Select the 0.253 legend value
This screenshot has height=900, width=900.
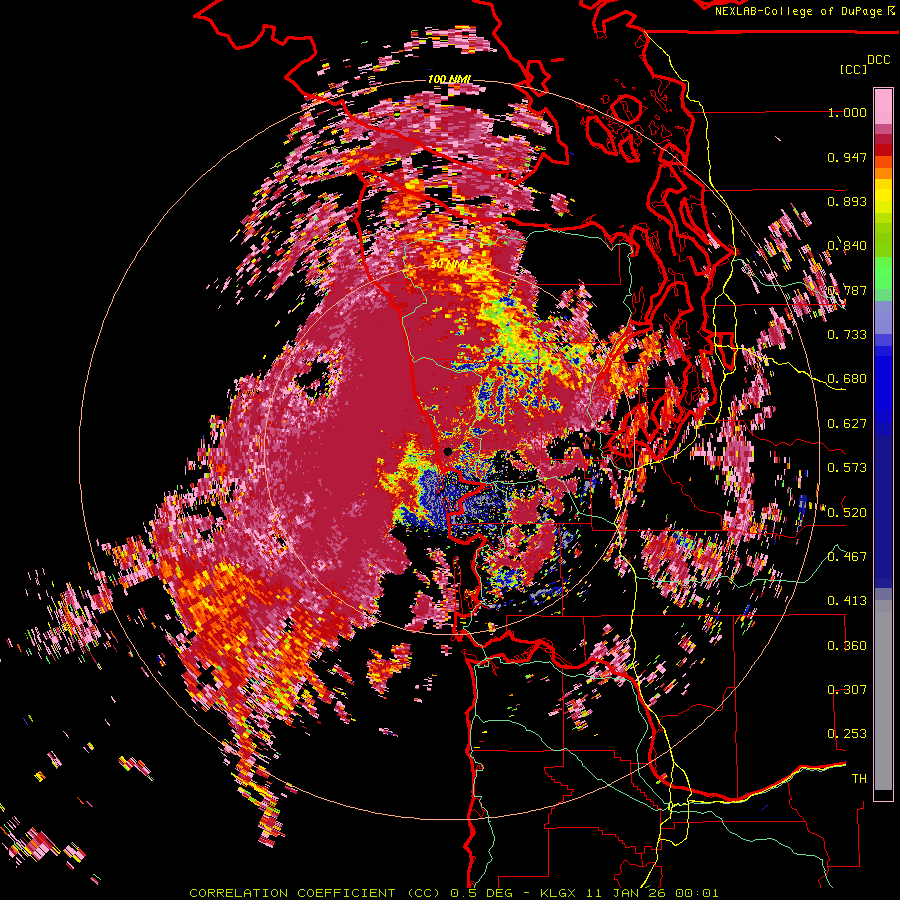coord(847,734)
